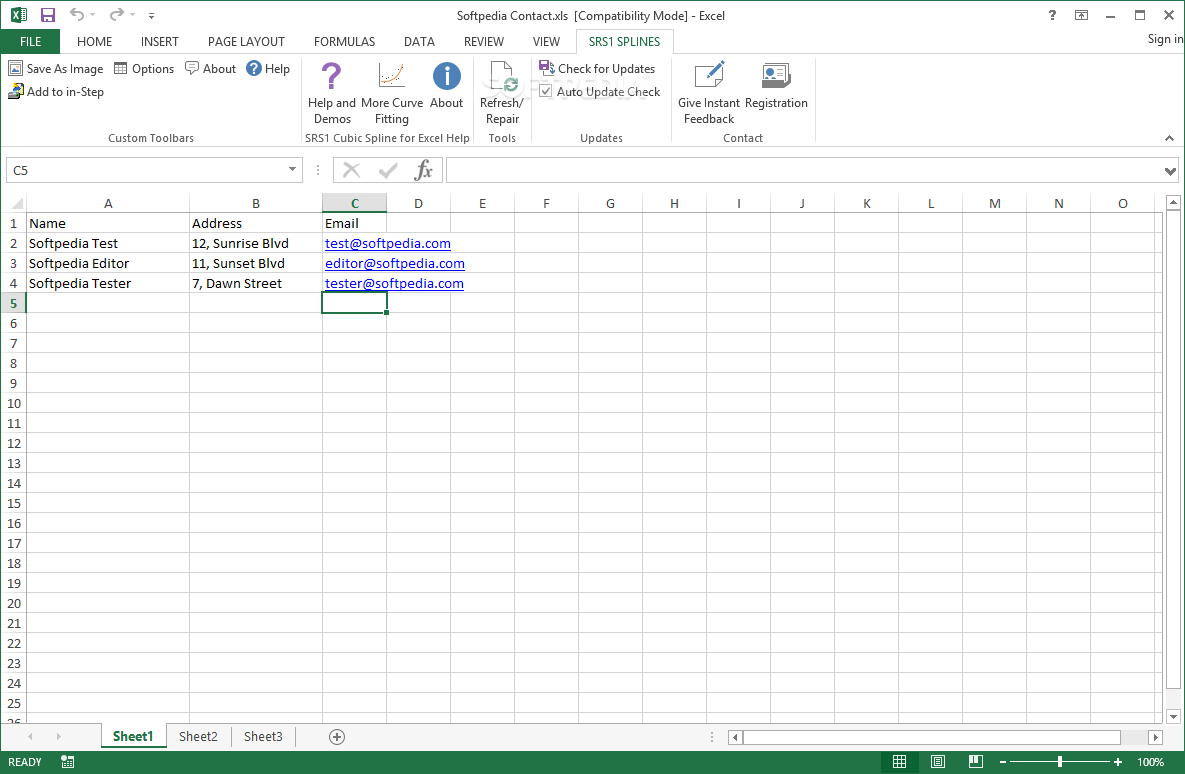Open Ribbon Display Options
1185x774 pixels.
pos(1081,15)
